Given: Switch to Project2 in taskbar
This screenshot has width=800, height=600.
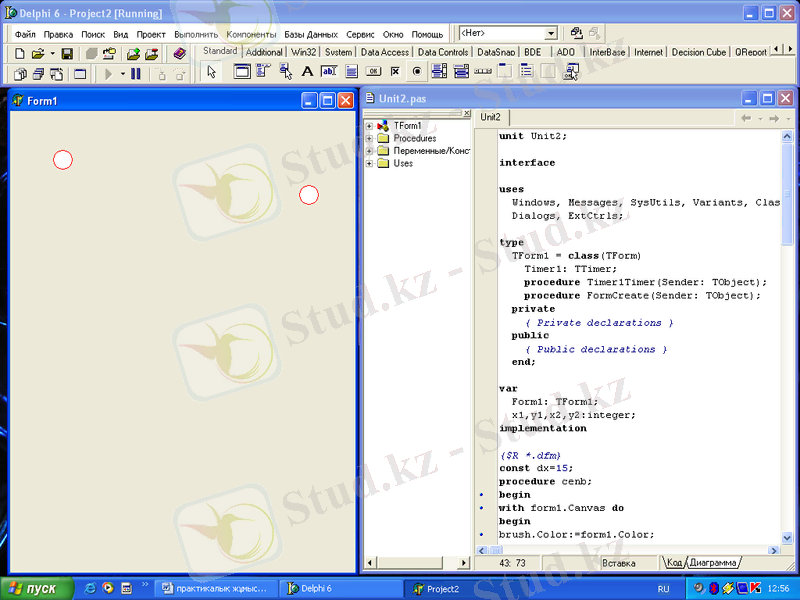Looking at the screenshot, I should pos(440,589).
